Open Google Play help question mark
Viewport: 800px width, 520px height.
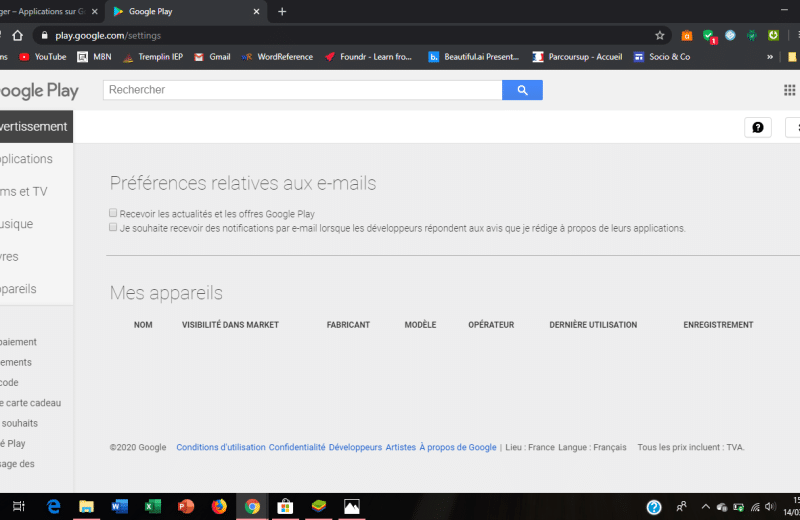click(758, 128)
